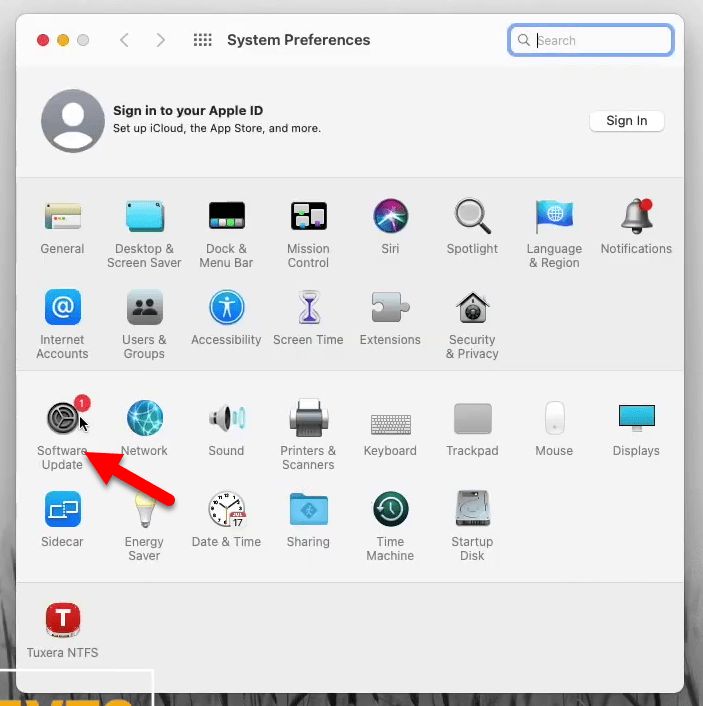Go back with the left chevron

[125, 40]
